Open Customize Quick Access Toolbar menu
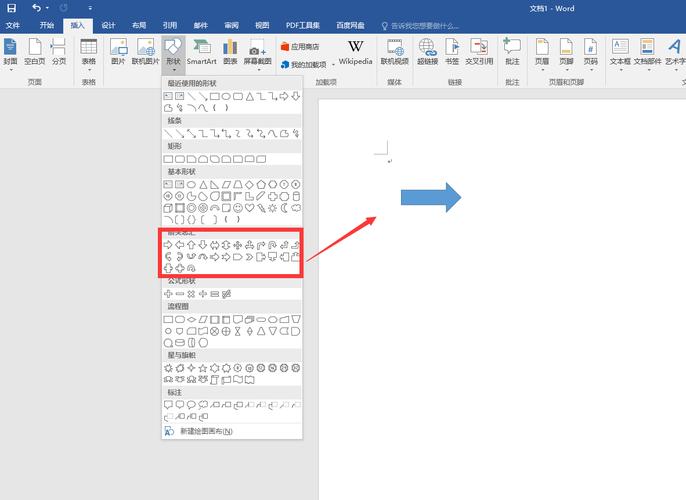The image size is (686, 500). point(90,8)
